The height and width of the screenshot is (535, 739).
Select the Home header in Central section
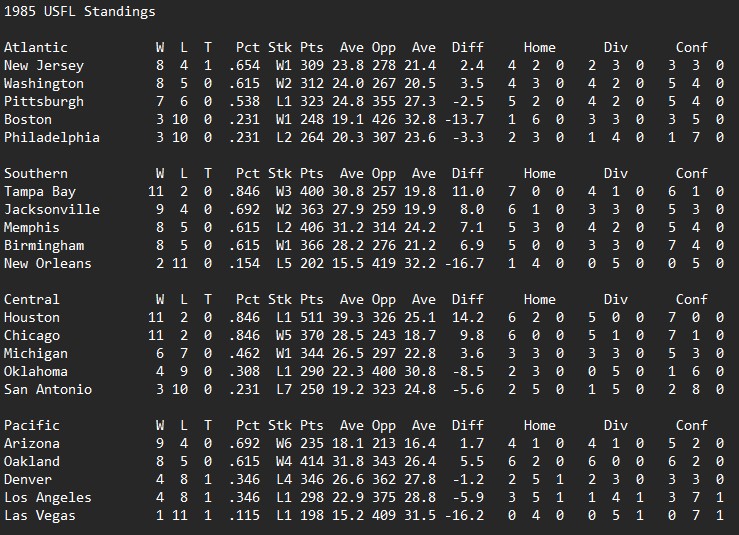pyautogui.click(x=539, y=299)
